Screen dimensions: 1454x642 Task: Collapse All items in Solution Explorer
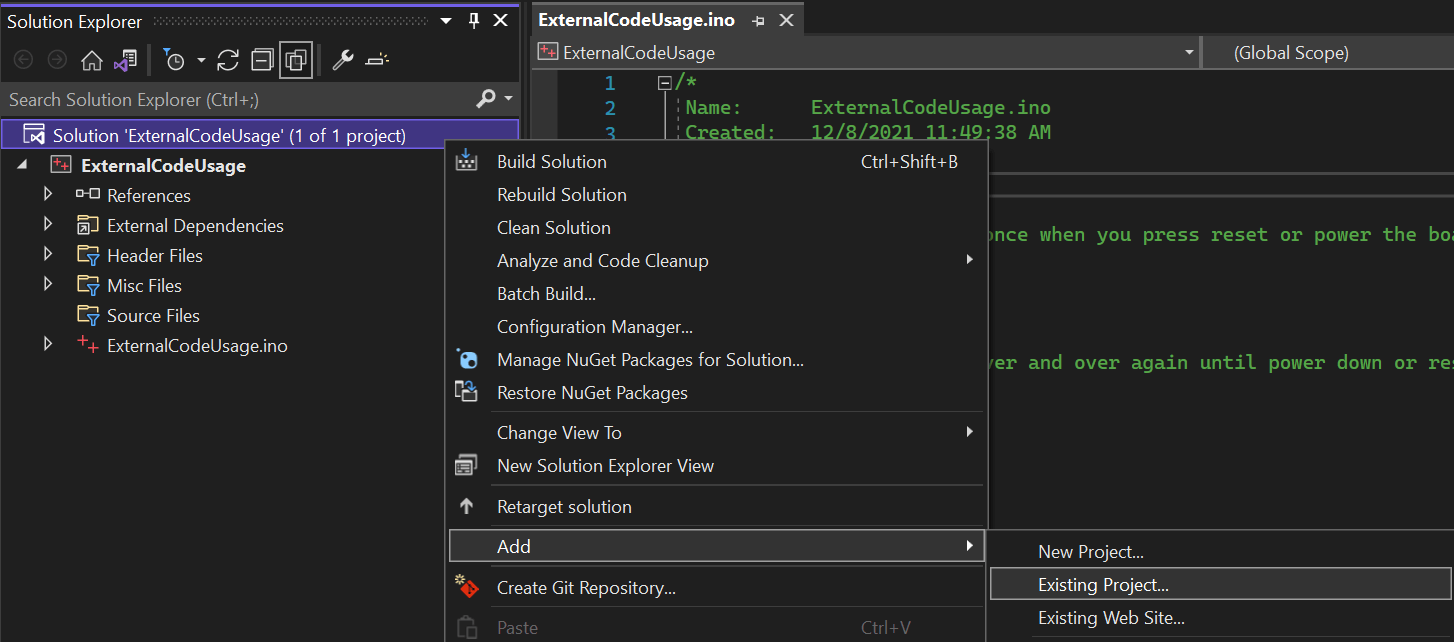(x=262, y=60)
